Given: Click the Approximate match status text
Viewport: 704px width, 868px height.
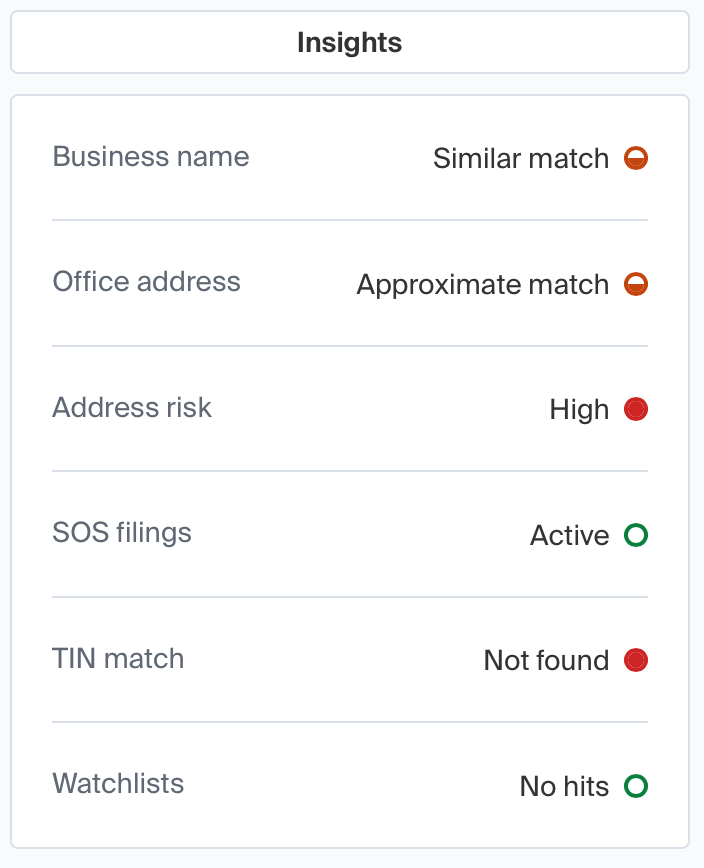Looking at the screenshot, I should (x=481, y=285).
